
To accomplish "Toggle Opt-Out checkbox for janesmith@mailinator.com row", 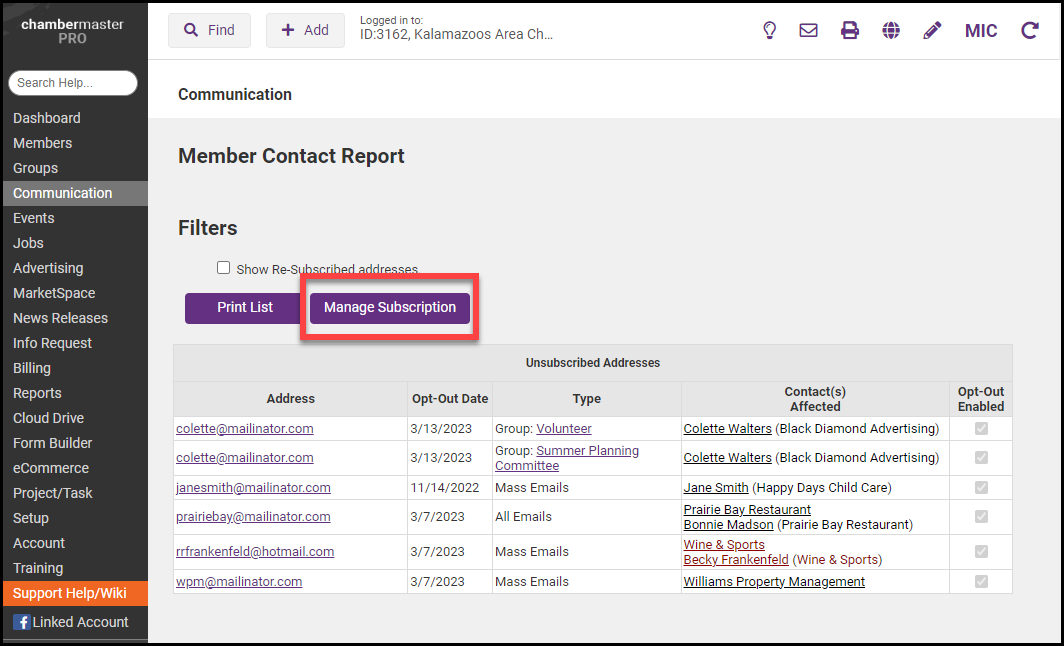I will [981, 488].
